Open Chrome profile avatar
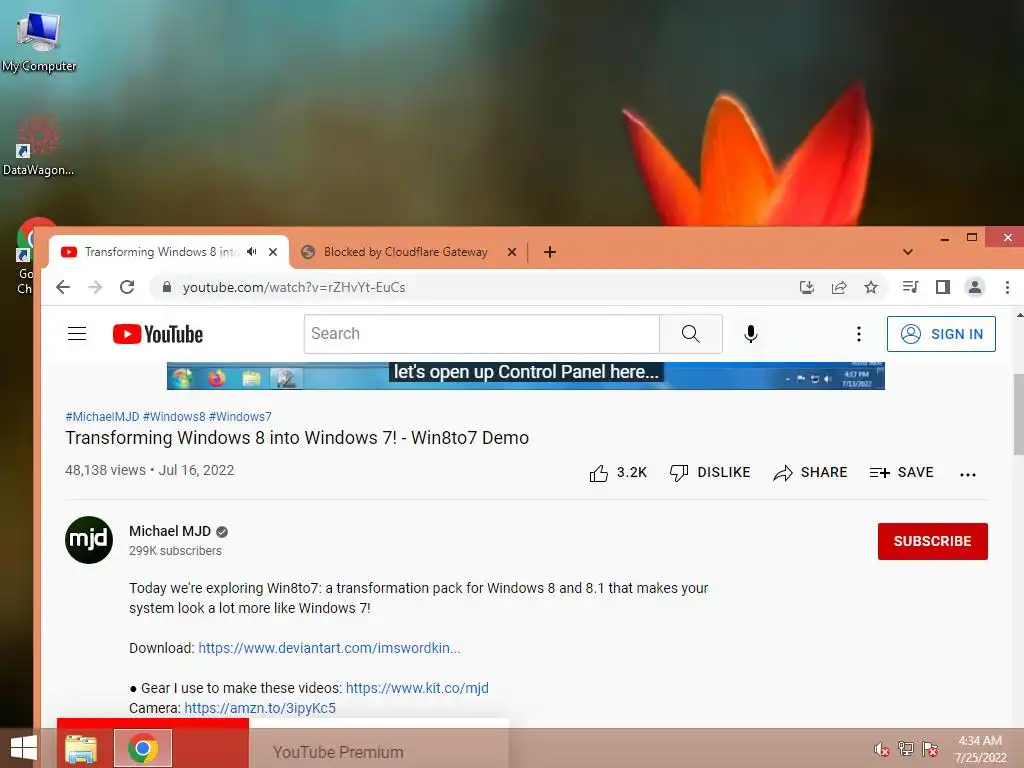This screenshot has height=768, width=1024. [x=975, y=287]
